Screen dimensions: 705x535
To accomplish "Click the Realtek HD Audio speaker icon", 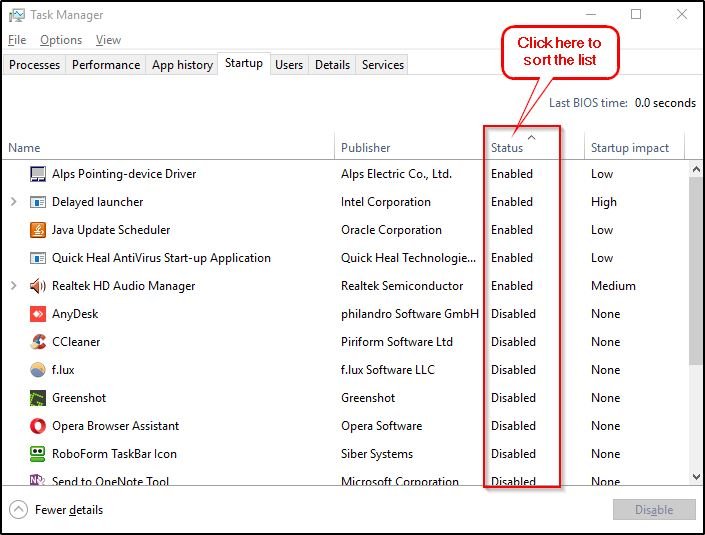I will pos(38,286).
